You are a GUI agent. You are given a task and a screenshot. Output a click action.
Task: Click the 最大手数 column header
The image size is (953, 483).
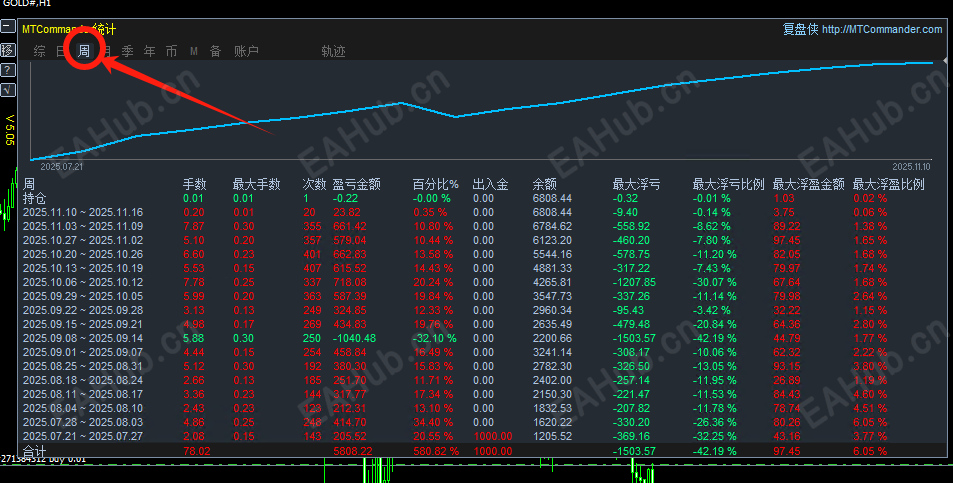[256, 184]
